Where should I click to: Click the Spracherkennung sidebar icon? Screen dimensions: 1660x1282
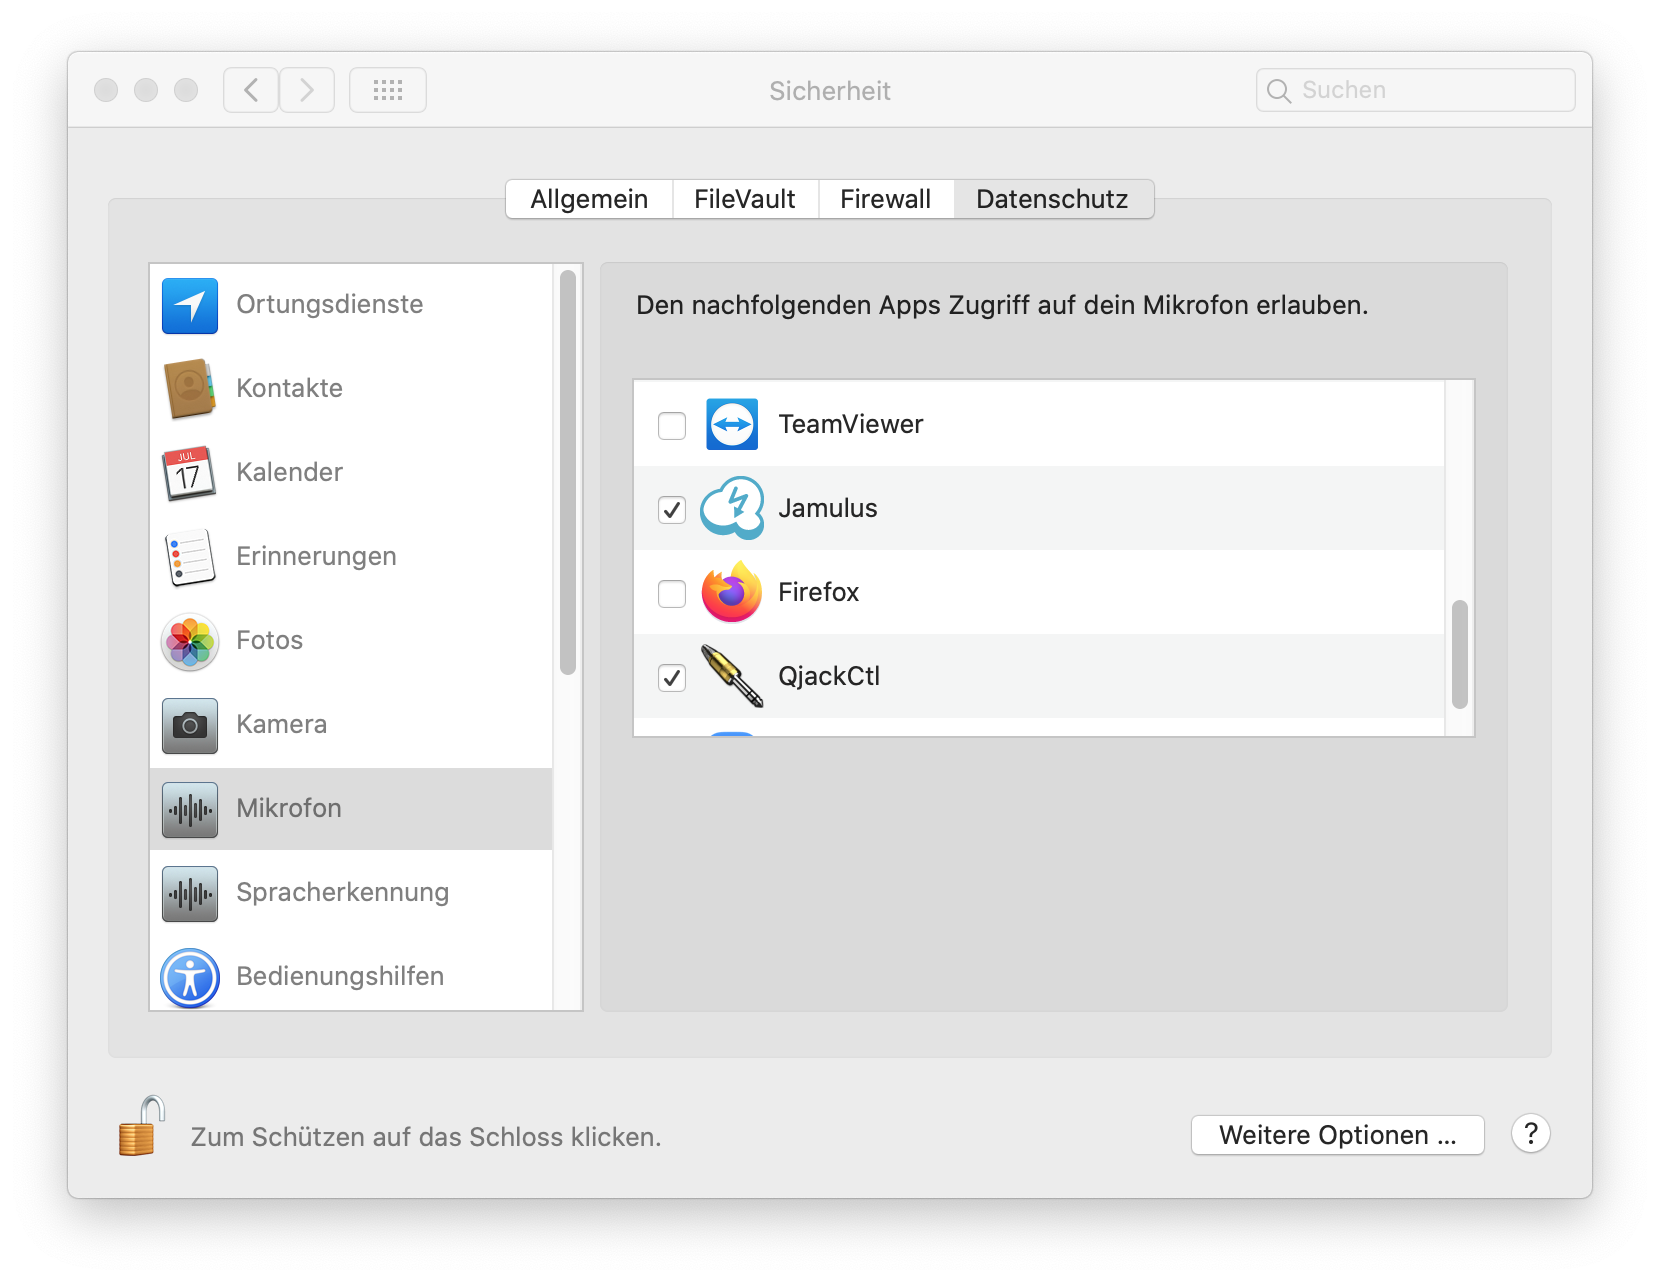click(190, 893)
